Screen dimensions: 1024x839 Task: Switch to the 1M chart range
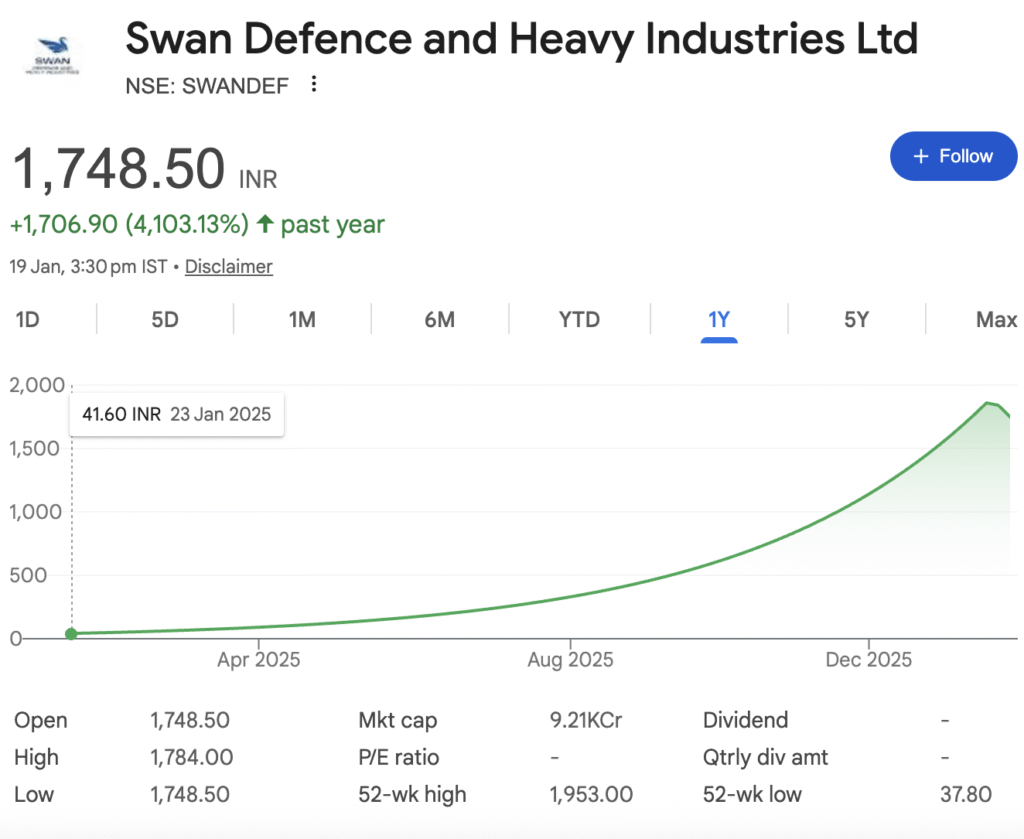[302, 320]
